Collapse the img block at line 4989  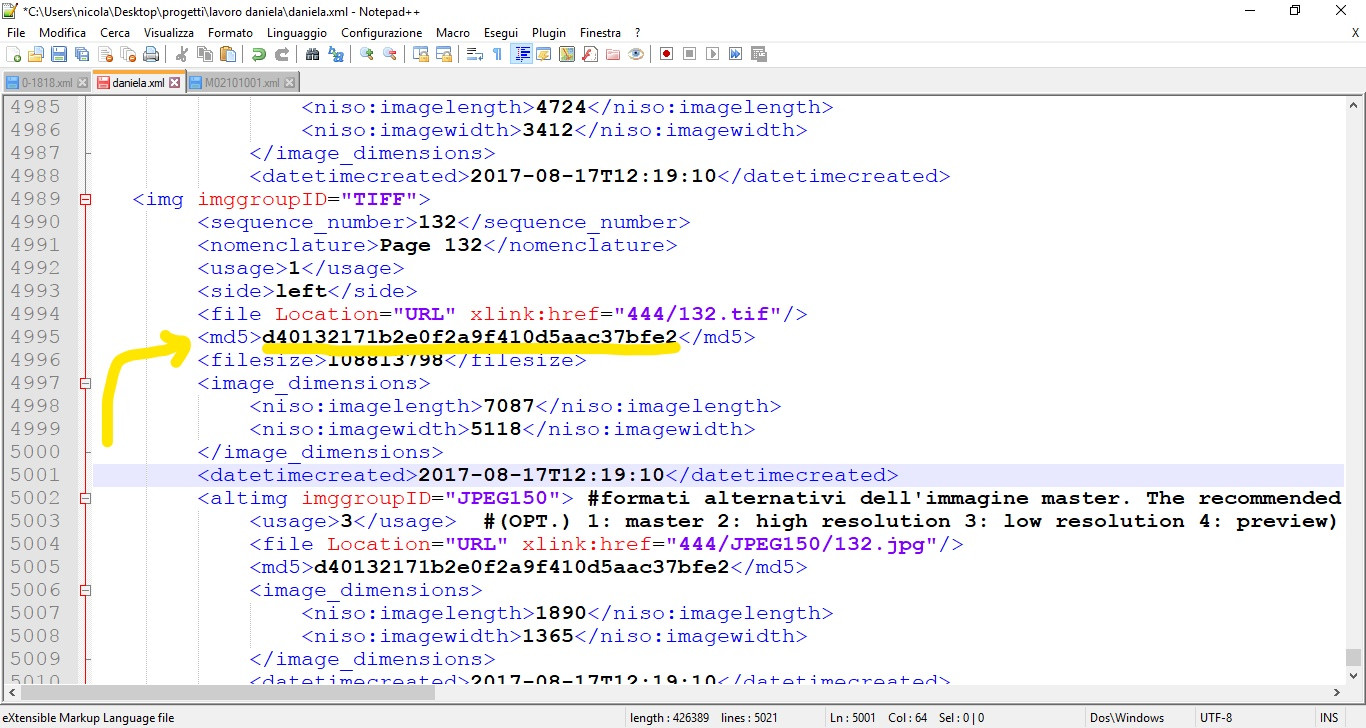click(x=86, y=199)
